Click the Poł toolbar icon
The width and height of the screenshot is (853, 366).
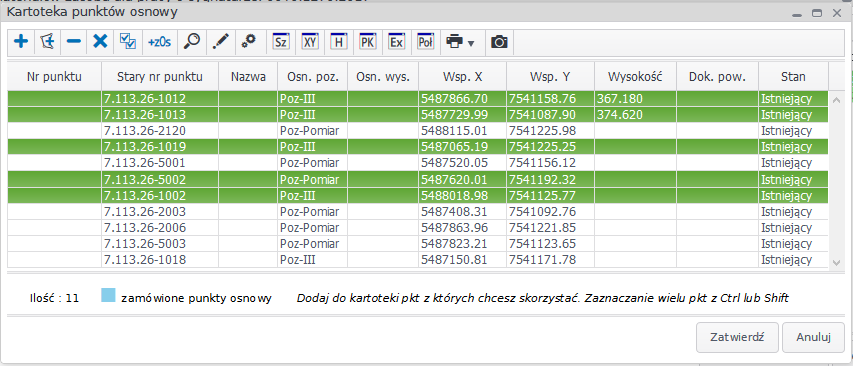(x=425, y=41)
